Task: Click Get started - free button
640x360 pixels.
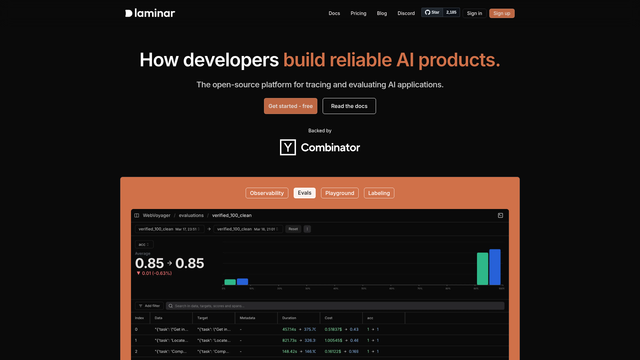Action: [290, 106]
